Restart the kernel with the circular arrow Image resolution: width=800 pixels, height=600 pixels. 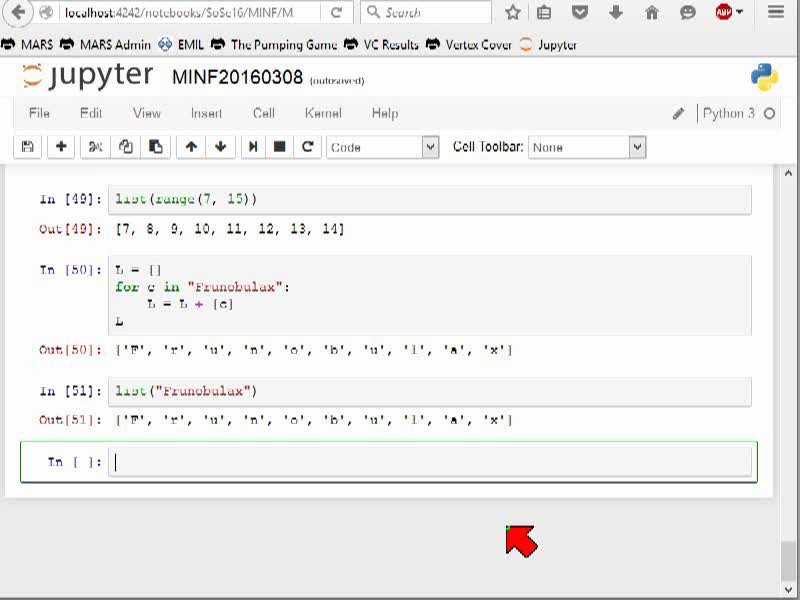[x=307, y=147]
